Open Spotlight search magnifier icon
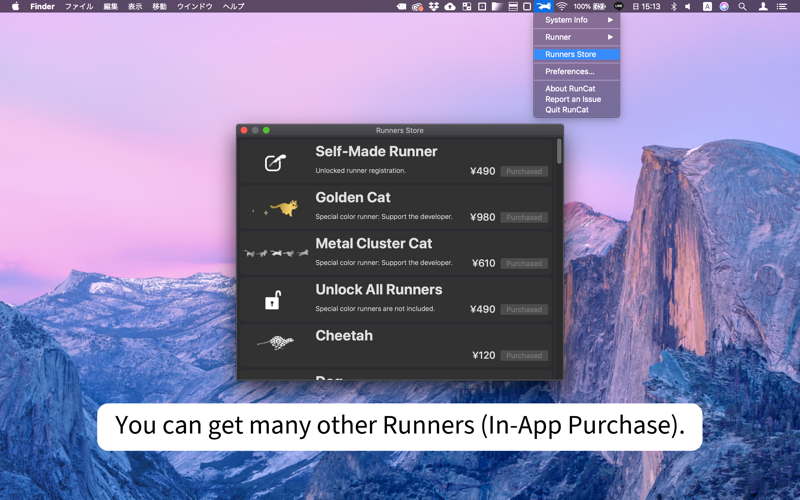The image size is (800, 500). [742, 6]
